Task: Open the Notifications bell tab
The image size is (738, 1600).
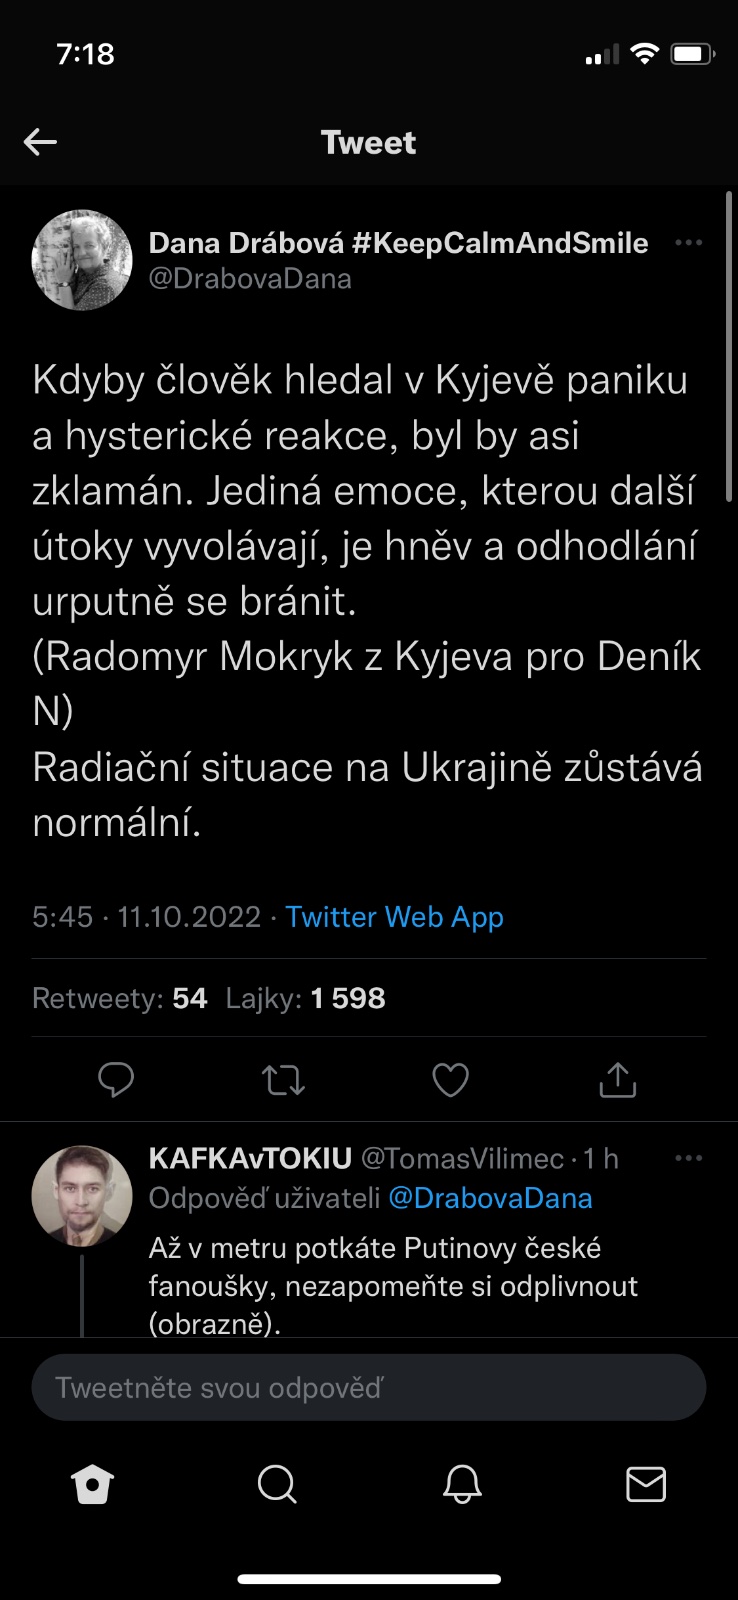Action: 462,1485
